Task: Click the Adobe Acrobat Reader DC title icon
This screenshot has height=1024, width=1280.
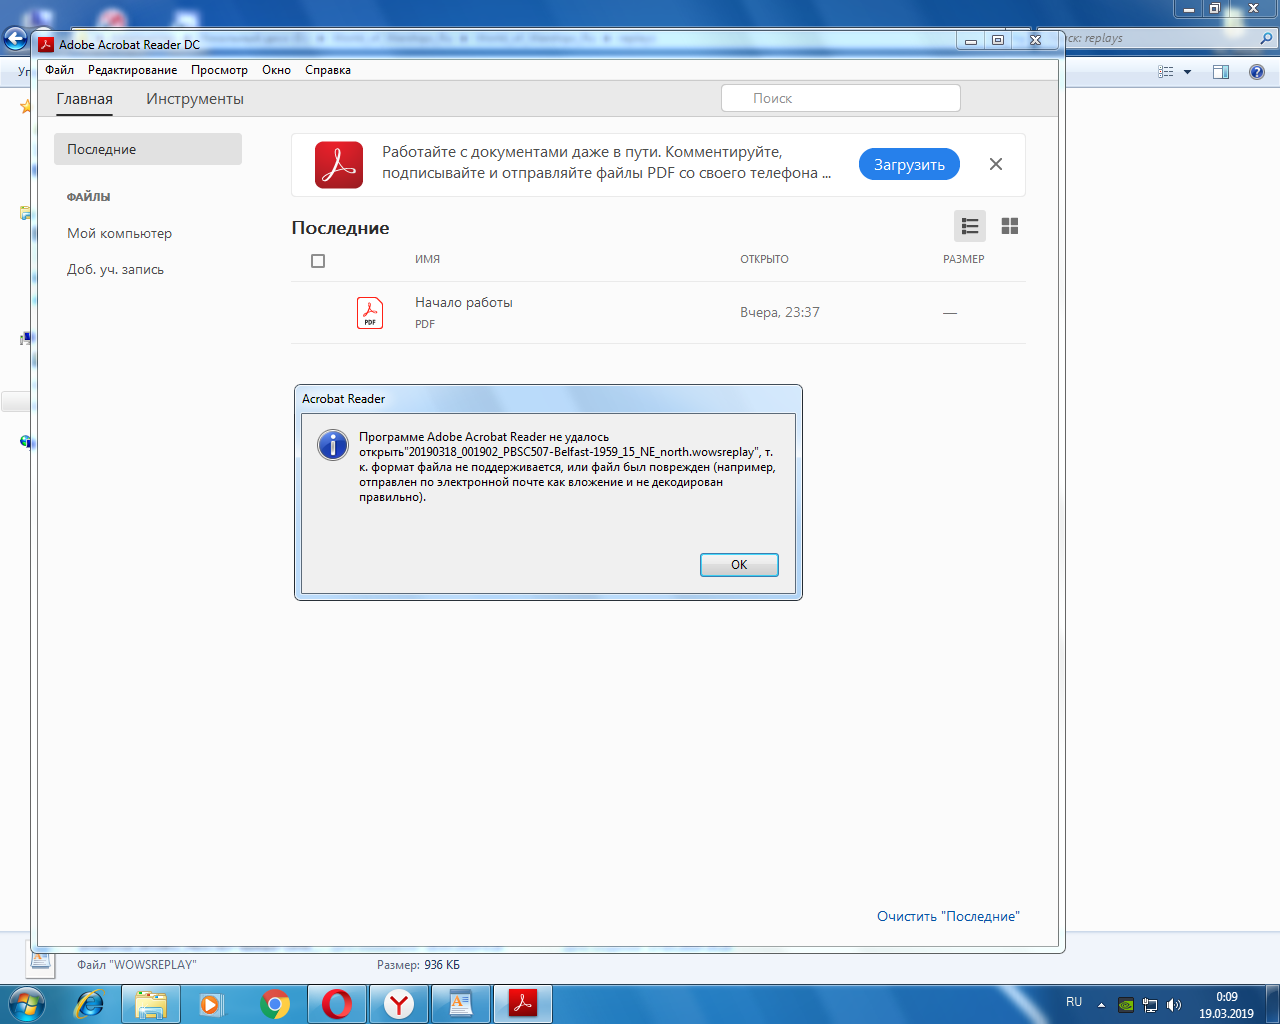Action: (x=46, y=44)
